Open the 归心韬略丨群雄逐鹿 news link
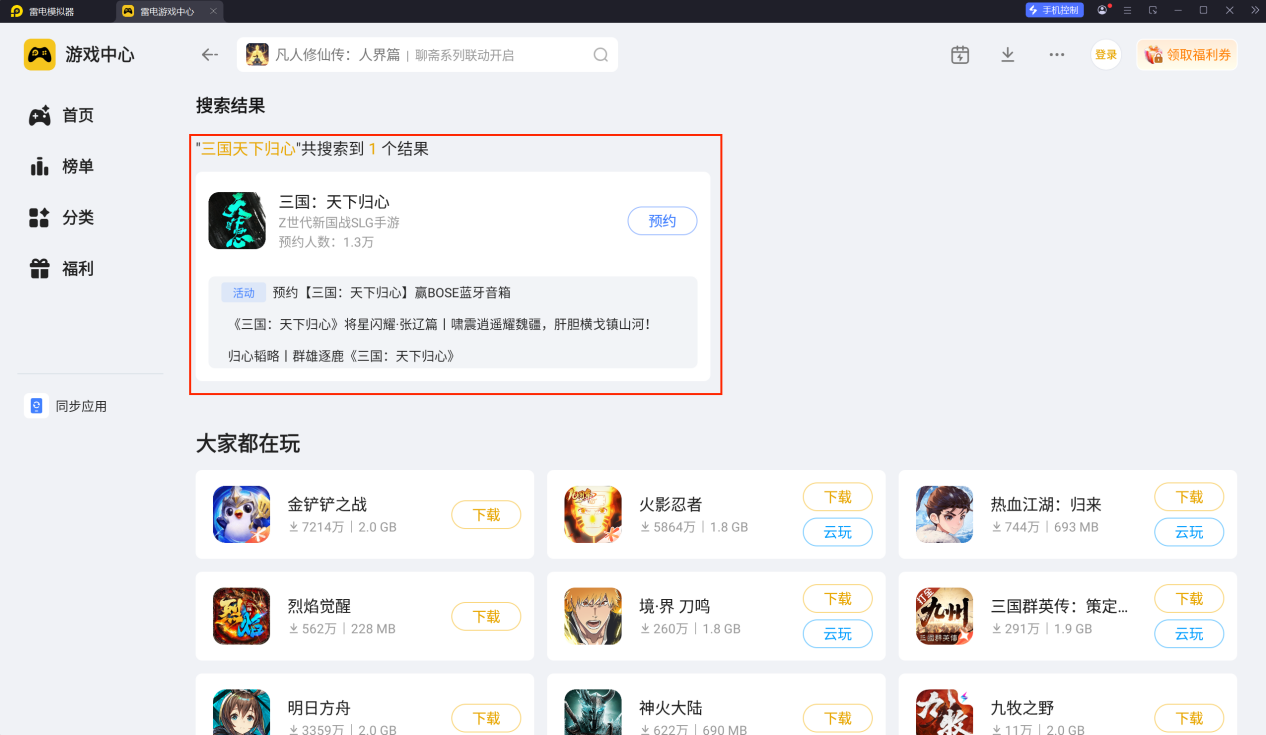Screen dimensions: 1266x735 point(342,356)
